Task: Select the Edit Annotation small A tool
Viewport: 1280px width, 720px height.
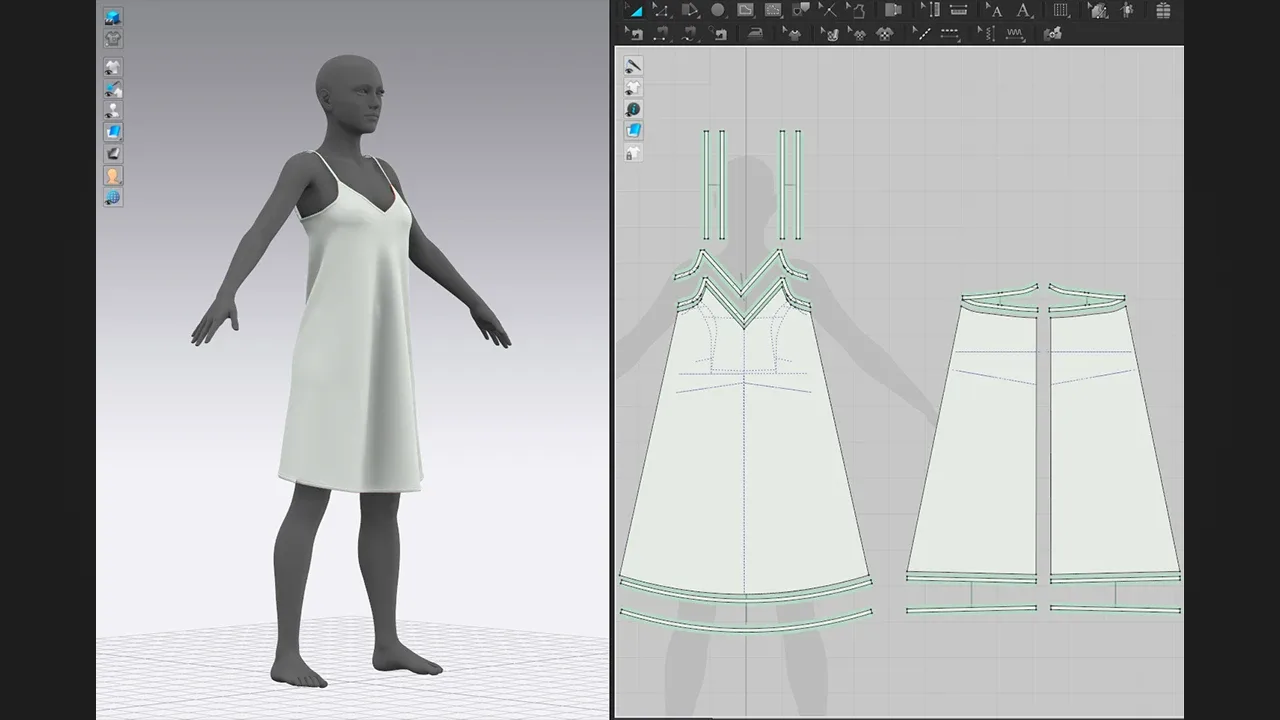Action: (x=994, y=10)
